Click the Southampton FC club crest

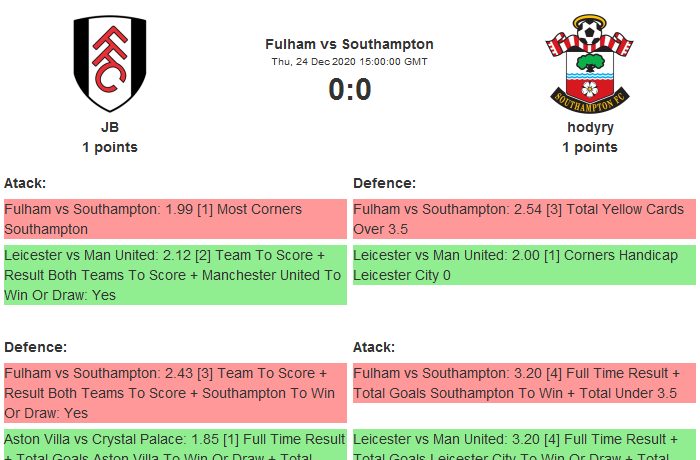pyautogui.click(x=589, y=65)
